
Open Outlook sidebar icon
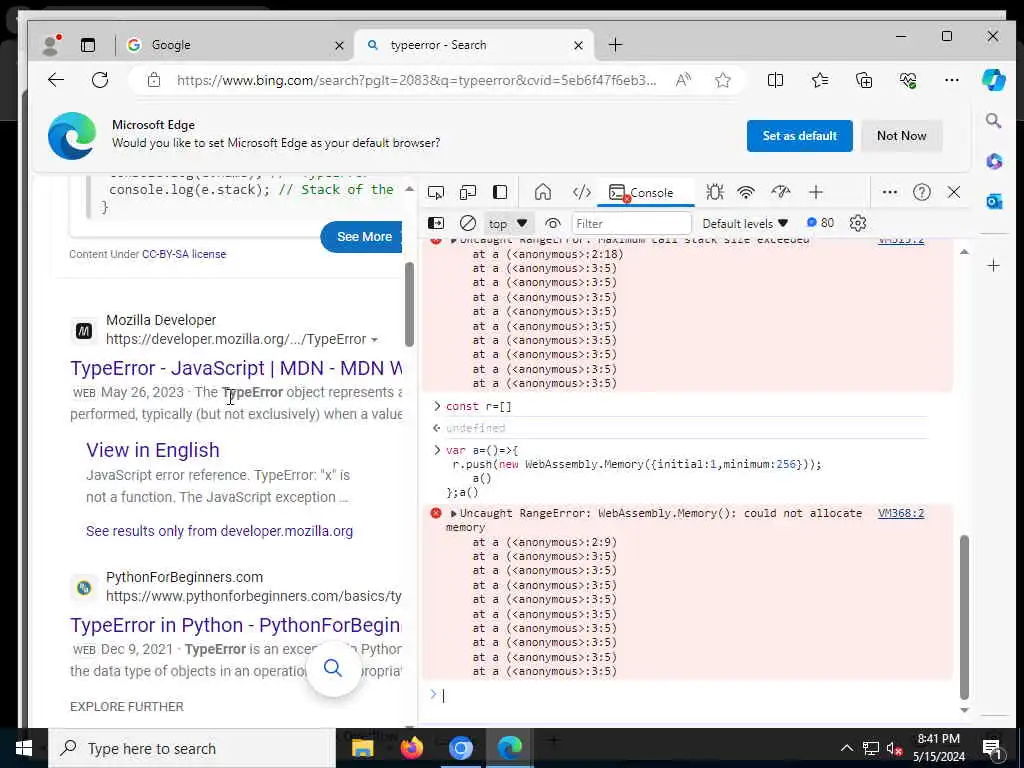[x=993, y=202]
